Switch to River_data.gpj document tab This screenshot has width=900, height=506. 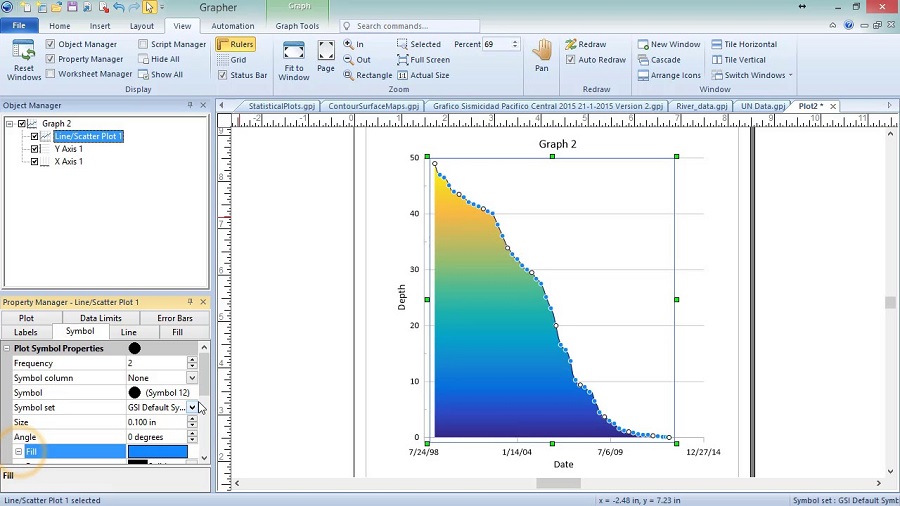pos(701,106)
